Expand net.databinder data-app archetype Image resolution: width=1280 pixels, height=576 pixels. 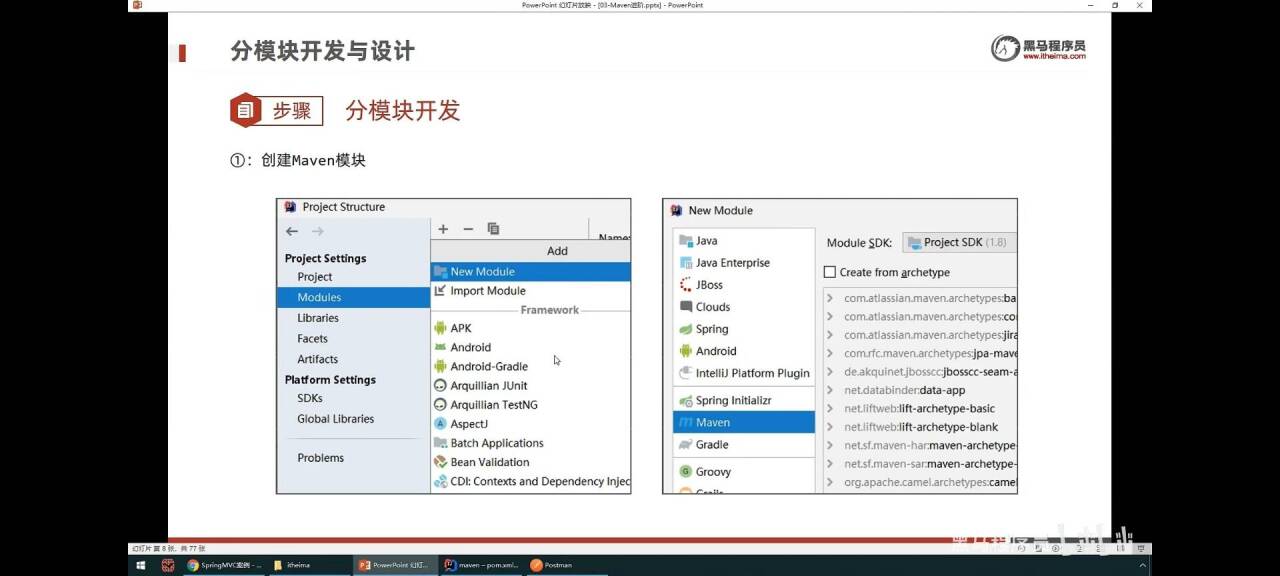[830, 390]
